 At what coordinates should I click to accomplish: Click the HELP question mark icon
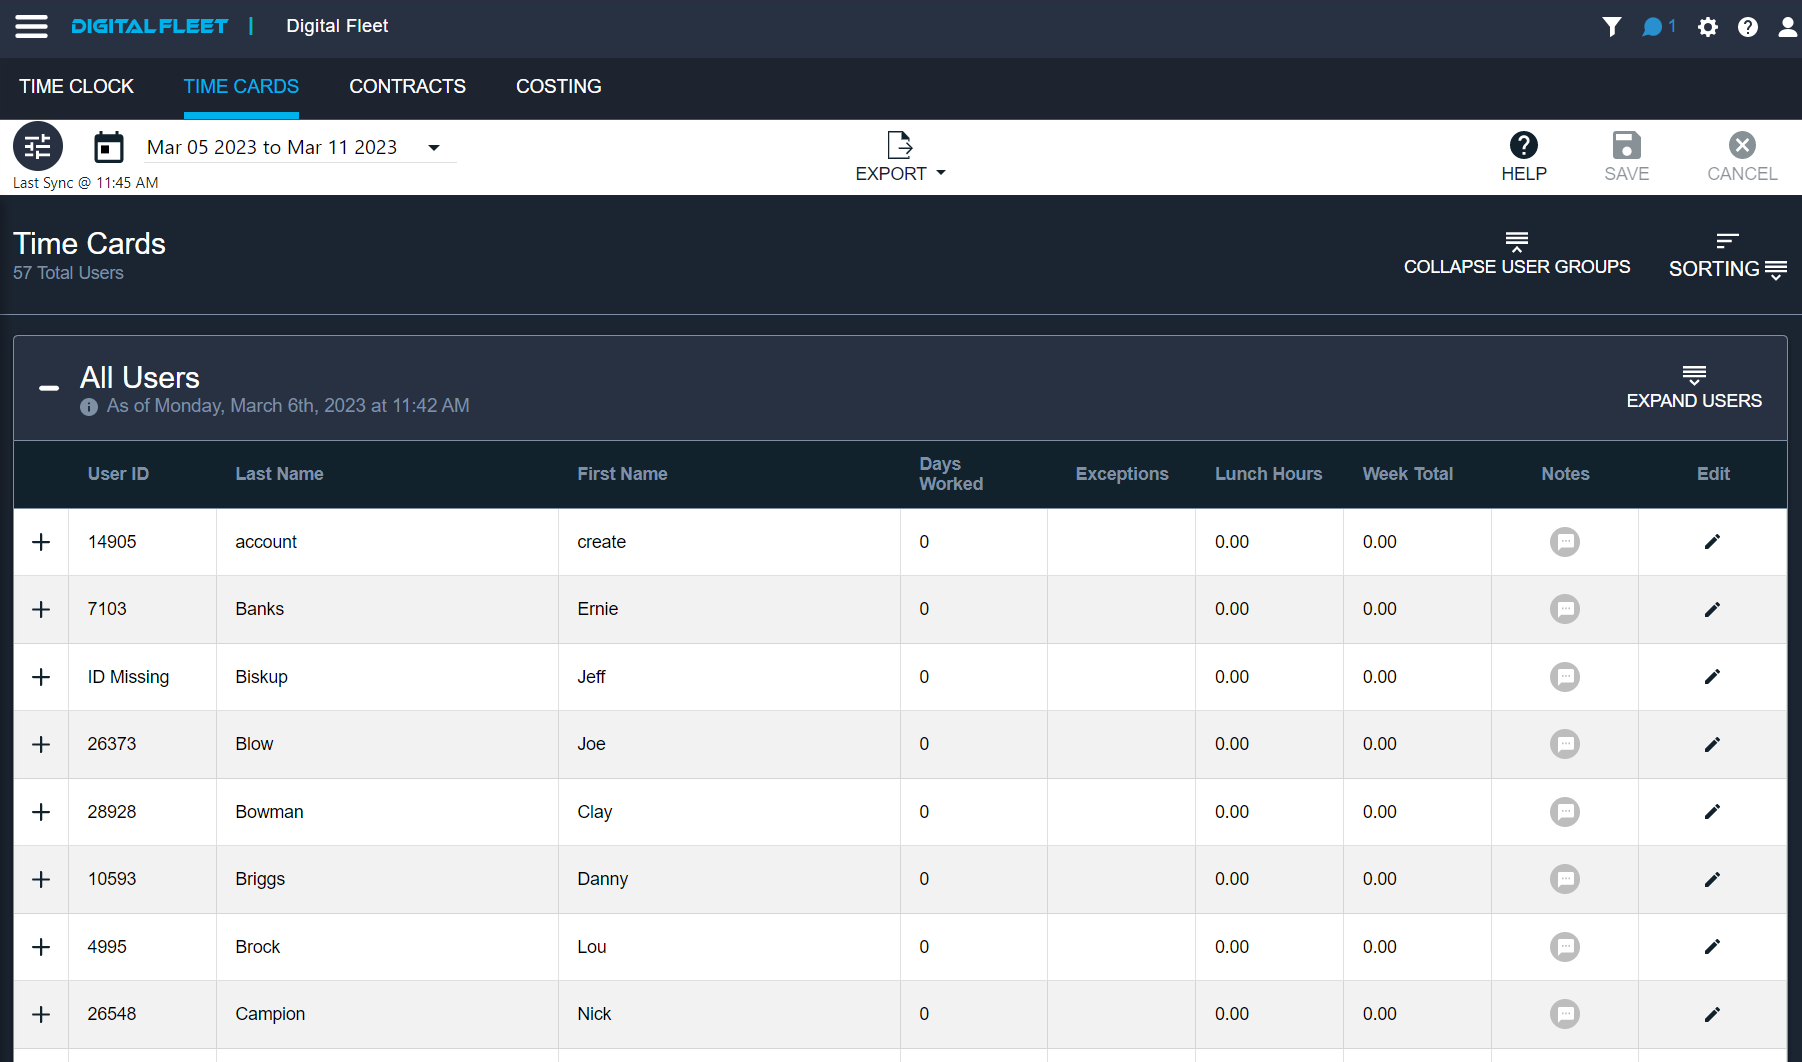click(1523, 145)
